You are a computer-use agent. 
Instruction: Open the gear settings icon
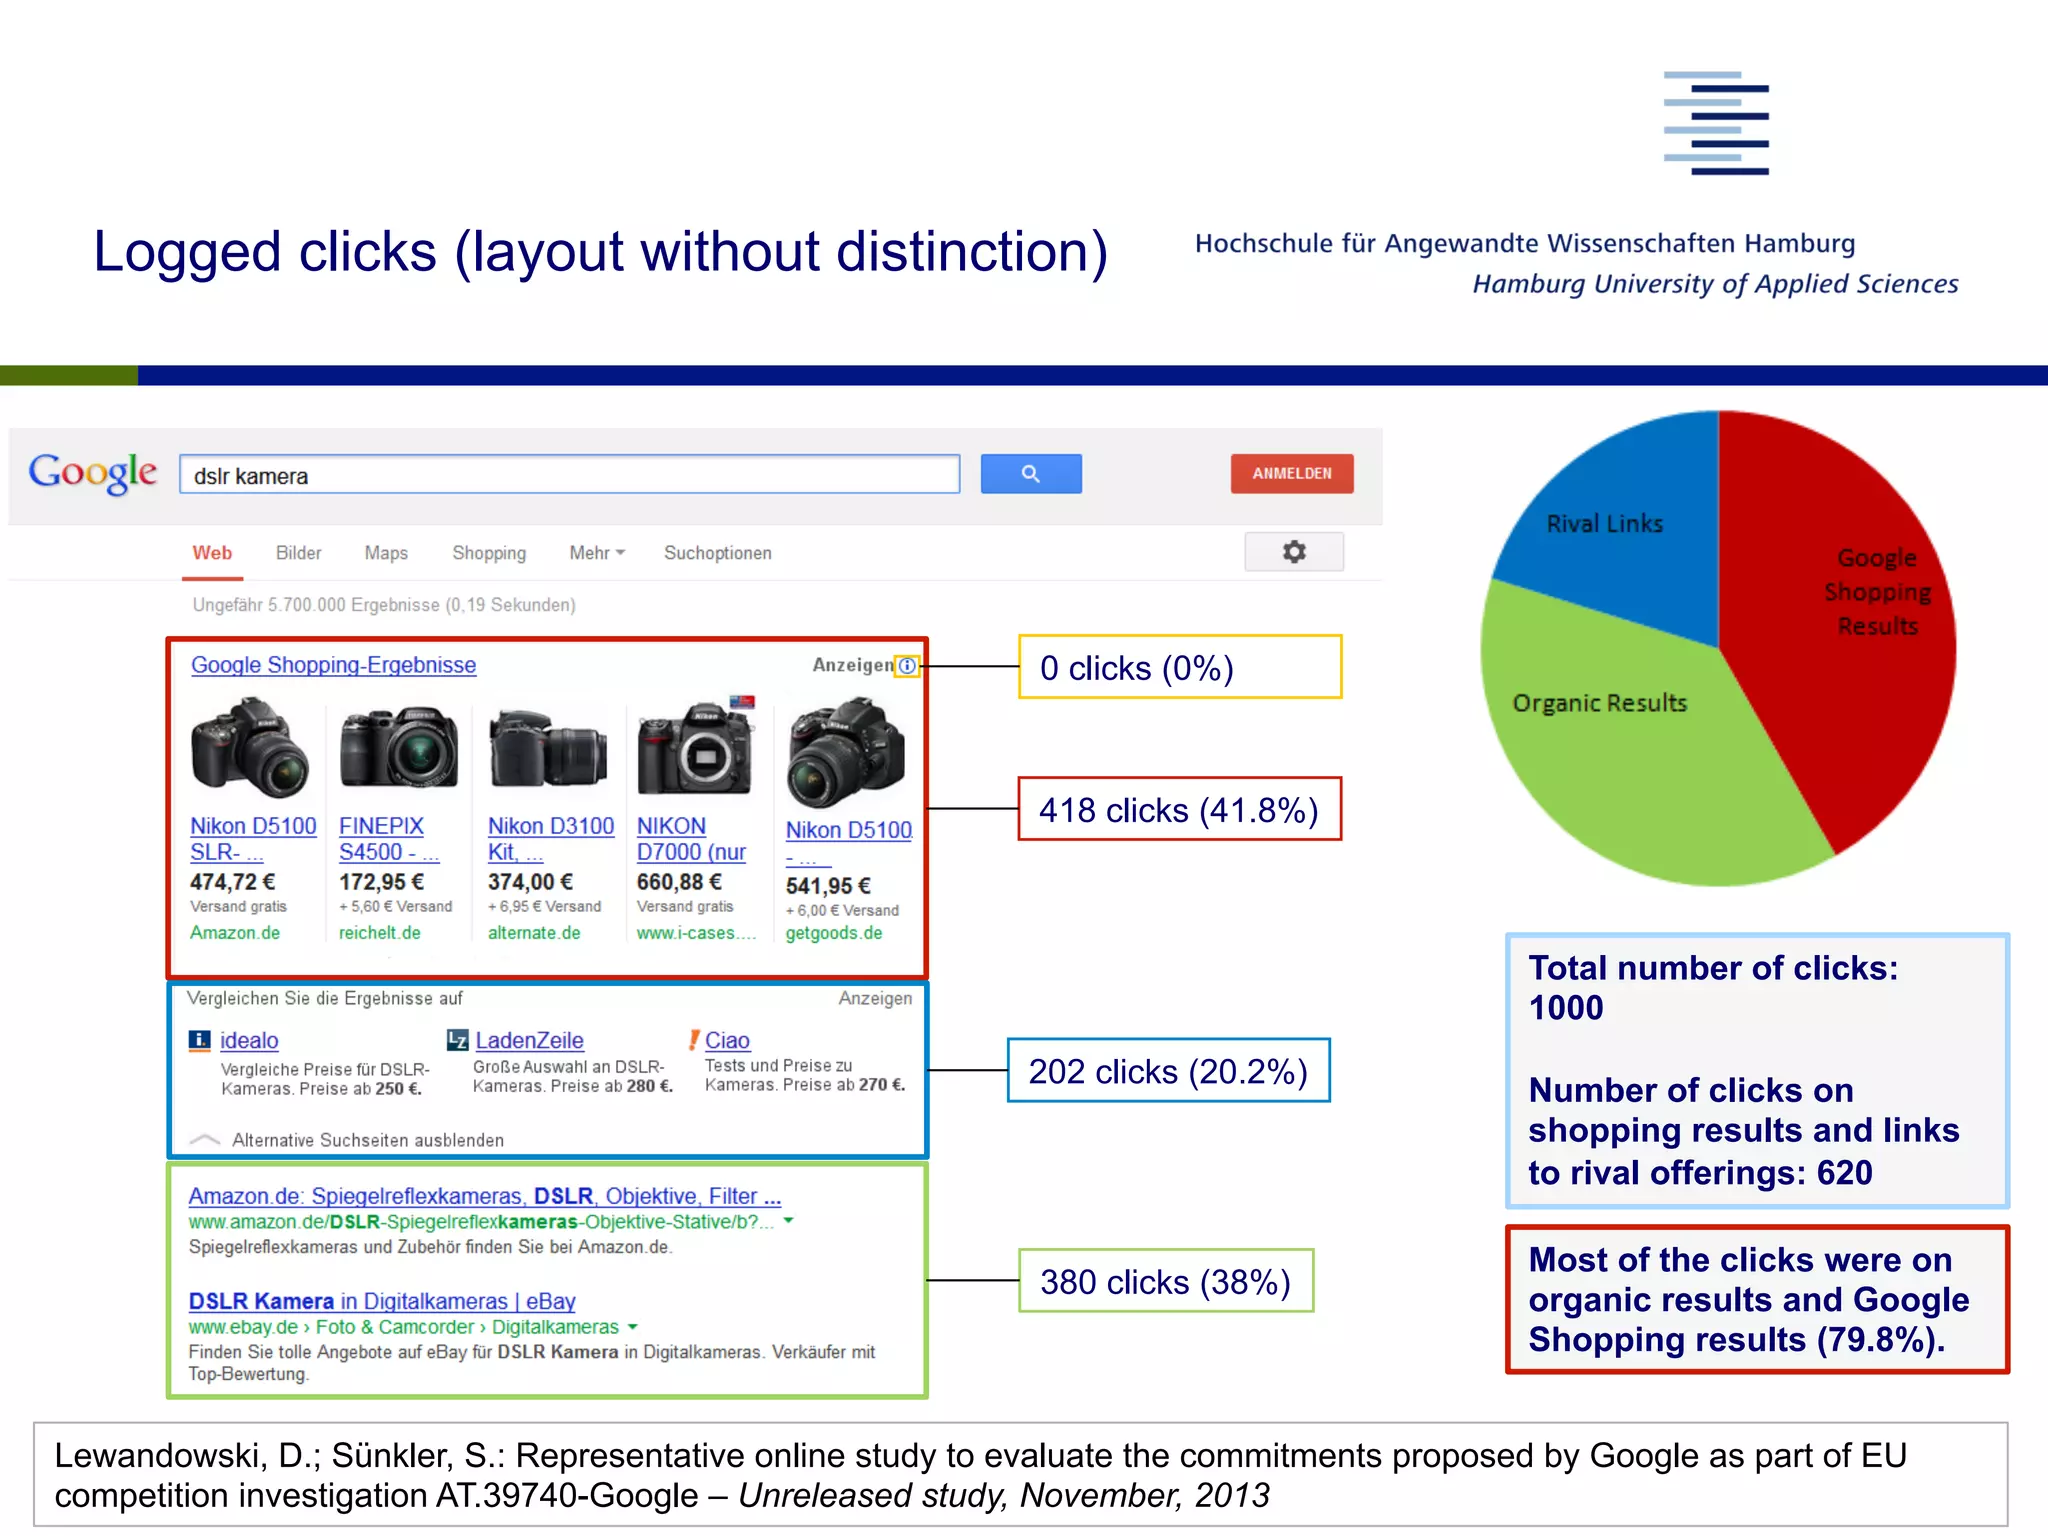pos(1294,552)
